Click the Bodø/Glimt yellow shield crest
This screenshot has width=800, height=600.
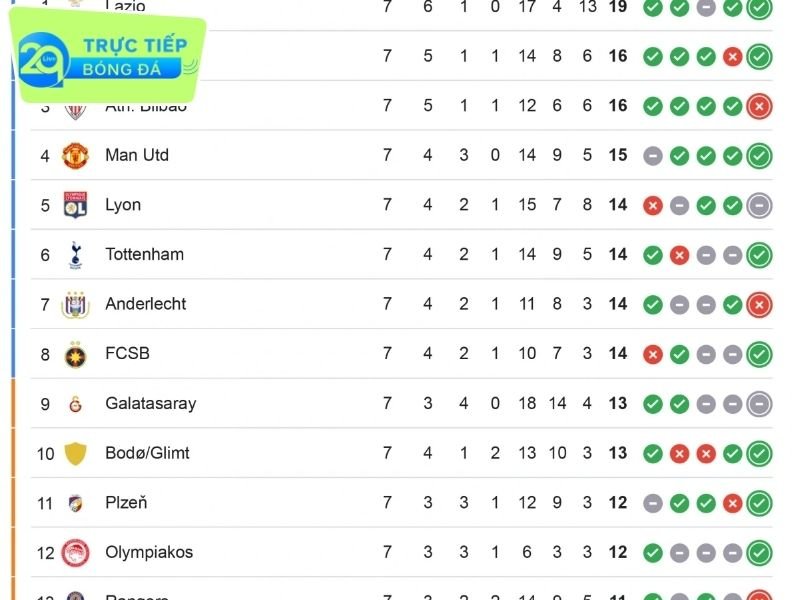click(75, 453)
